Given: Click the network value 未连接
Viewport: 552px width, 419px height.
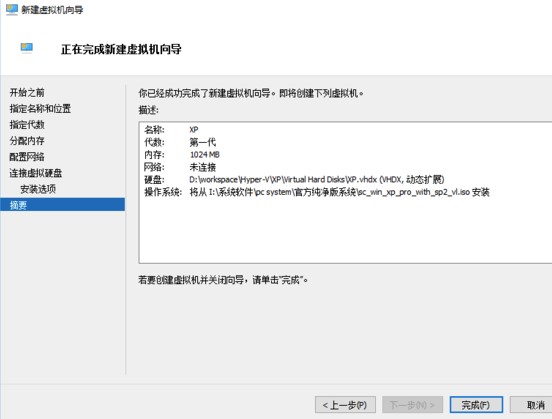Looking at the screenshot, I should tap(202, 167).
